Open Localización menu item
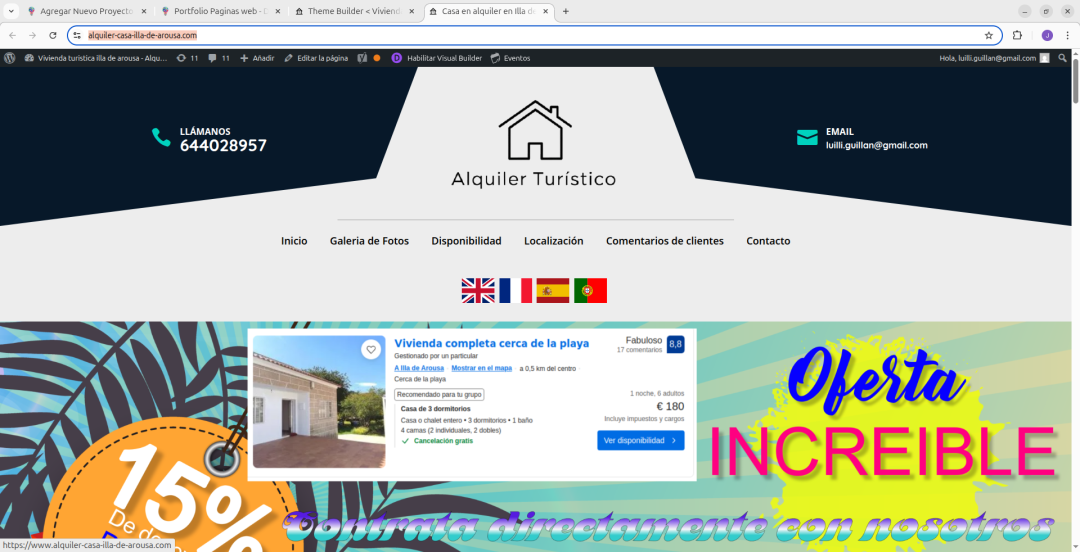The height and width of the screenshot is (552, 1080). [554, 241]
